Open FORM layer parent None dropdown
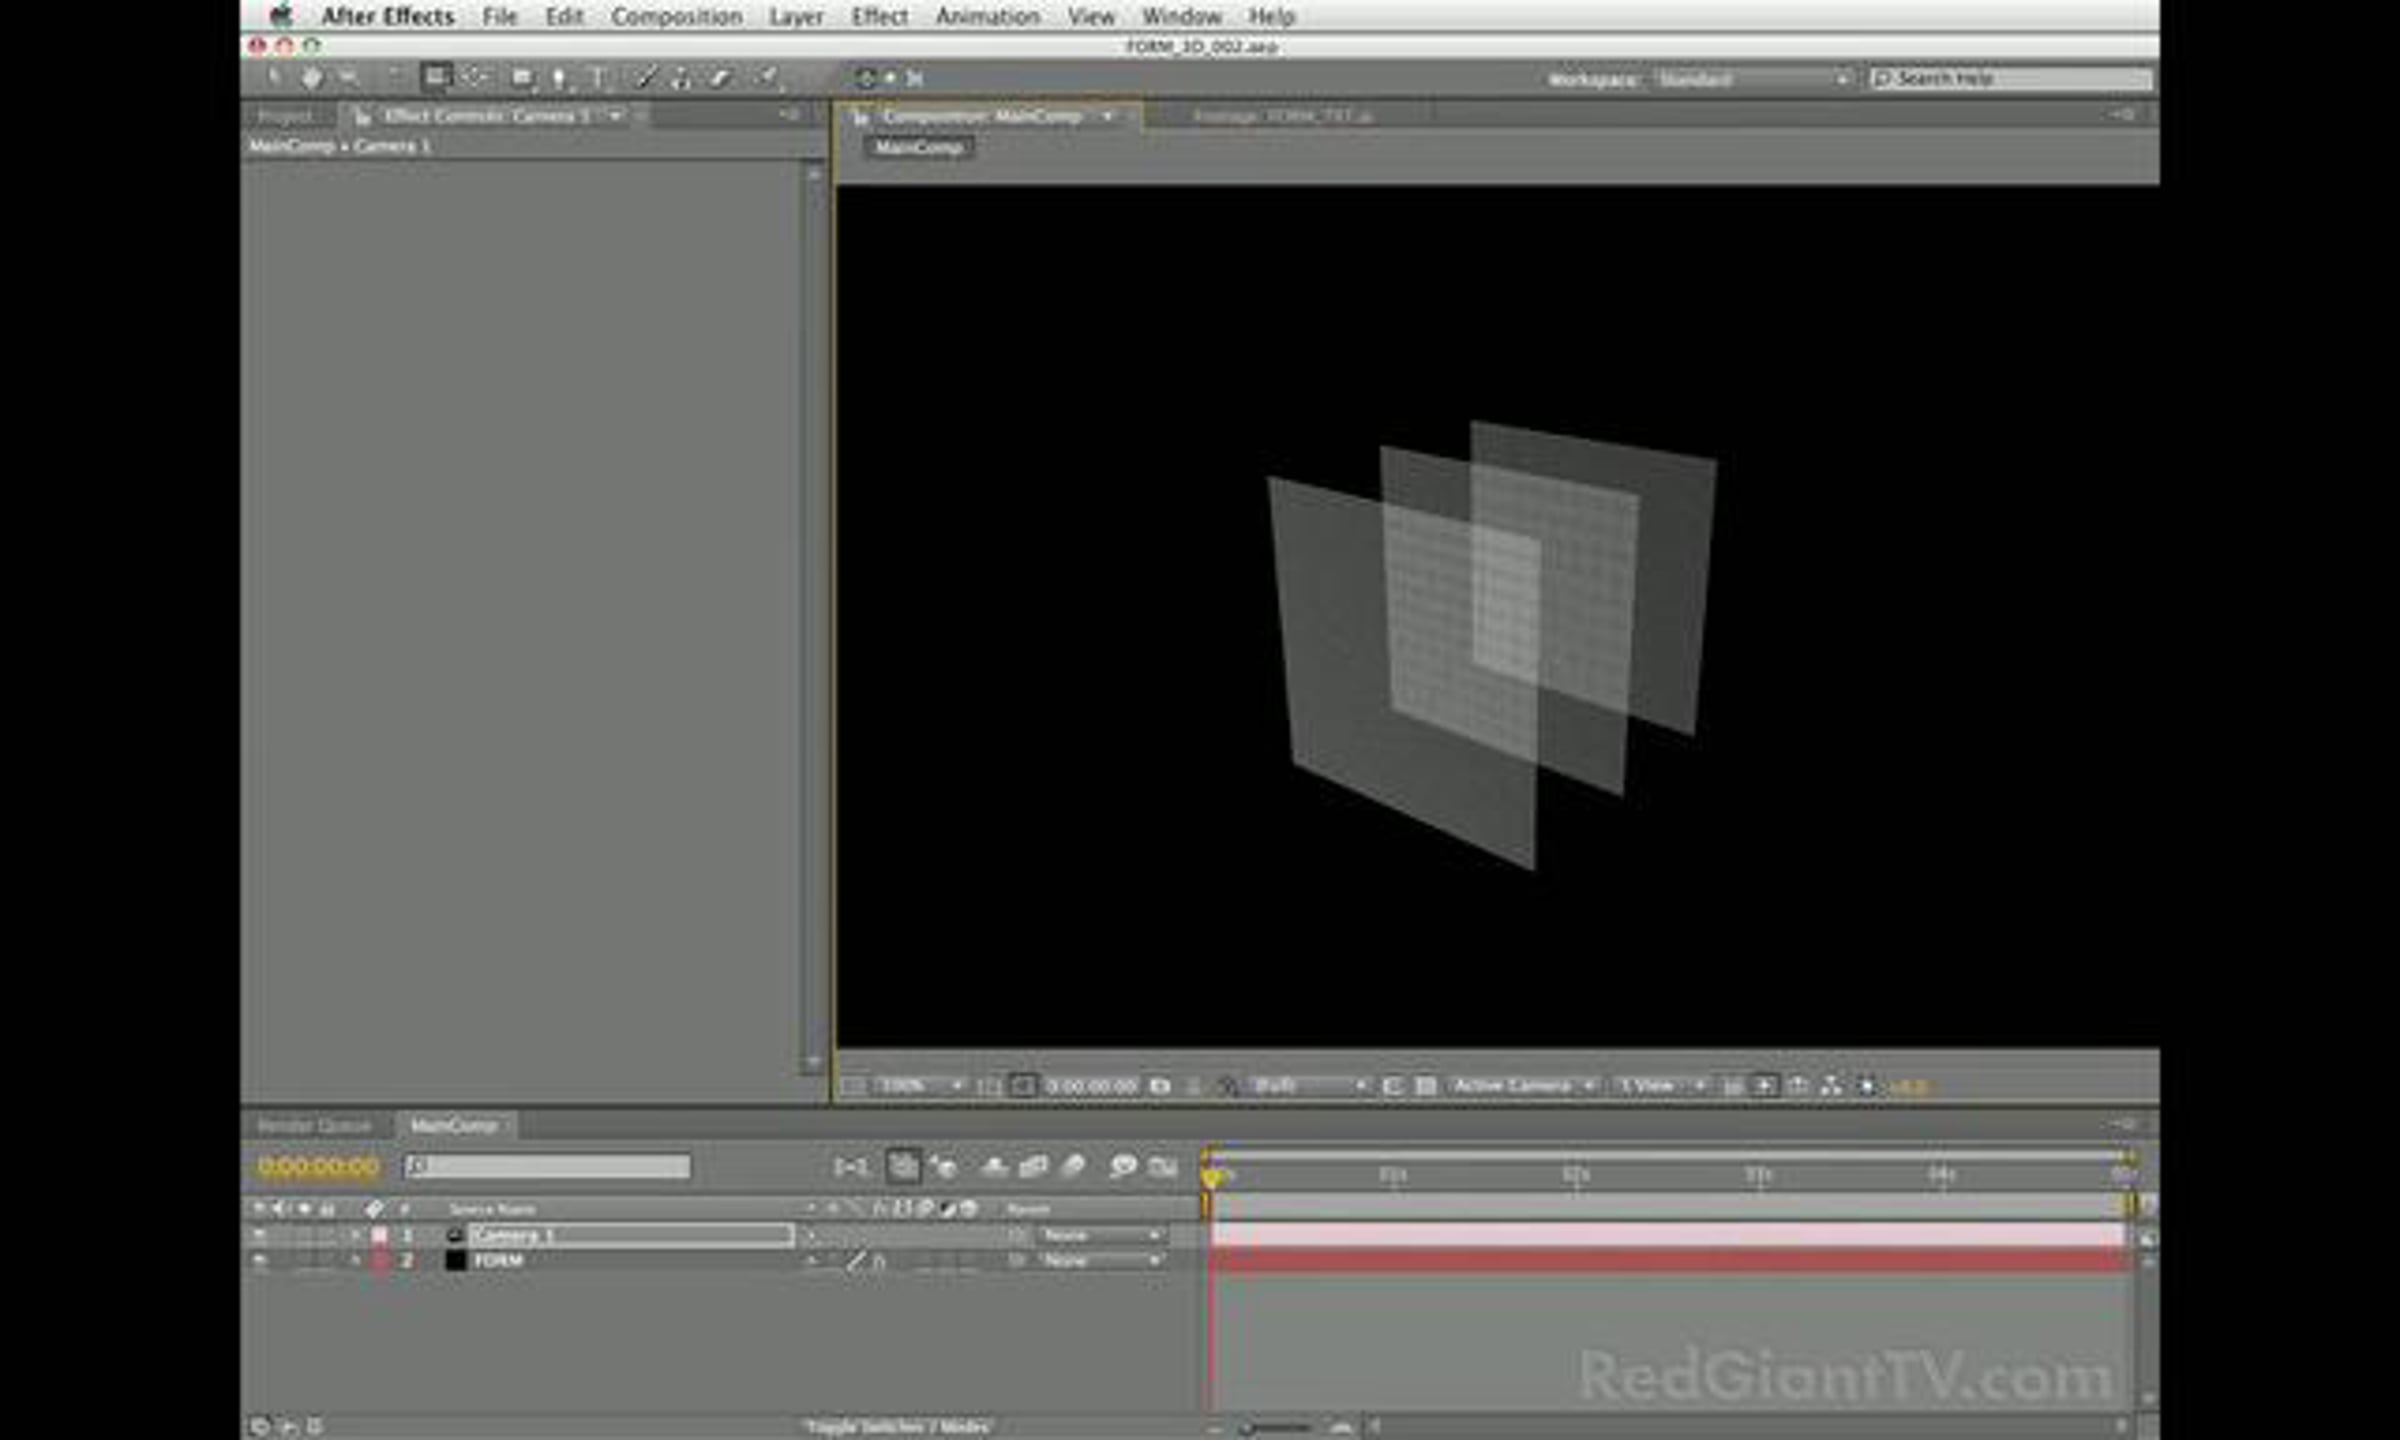Viewport: 2400px width, 1440px height. [1099, 1261]
